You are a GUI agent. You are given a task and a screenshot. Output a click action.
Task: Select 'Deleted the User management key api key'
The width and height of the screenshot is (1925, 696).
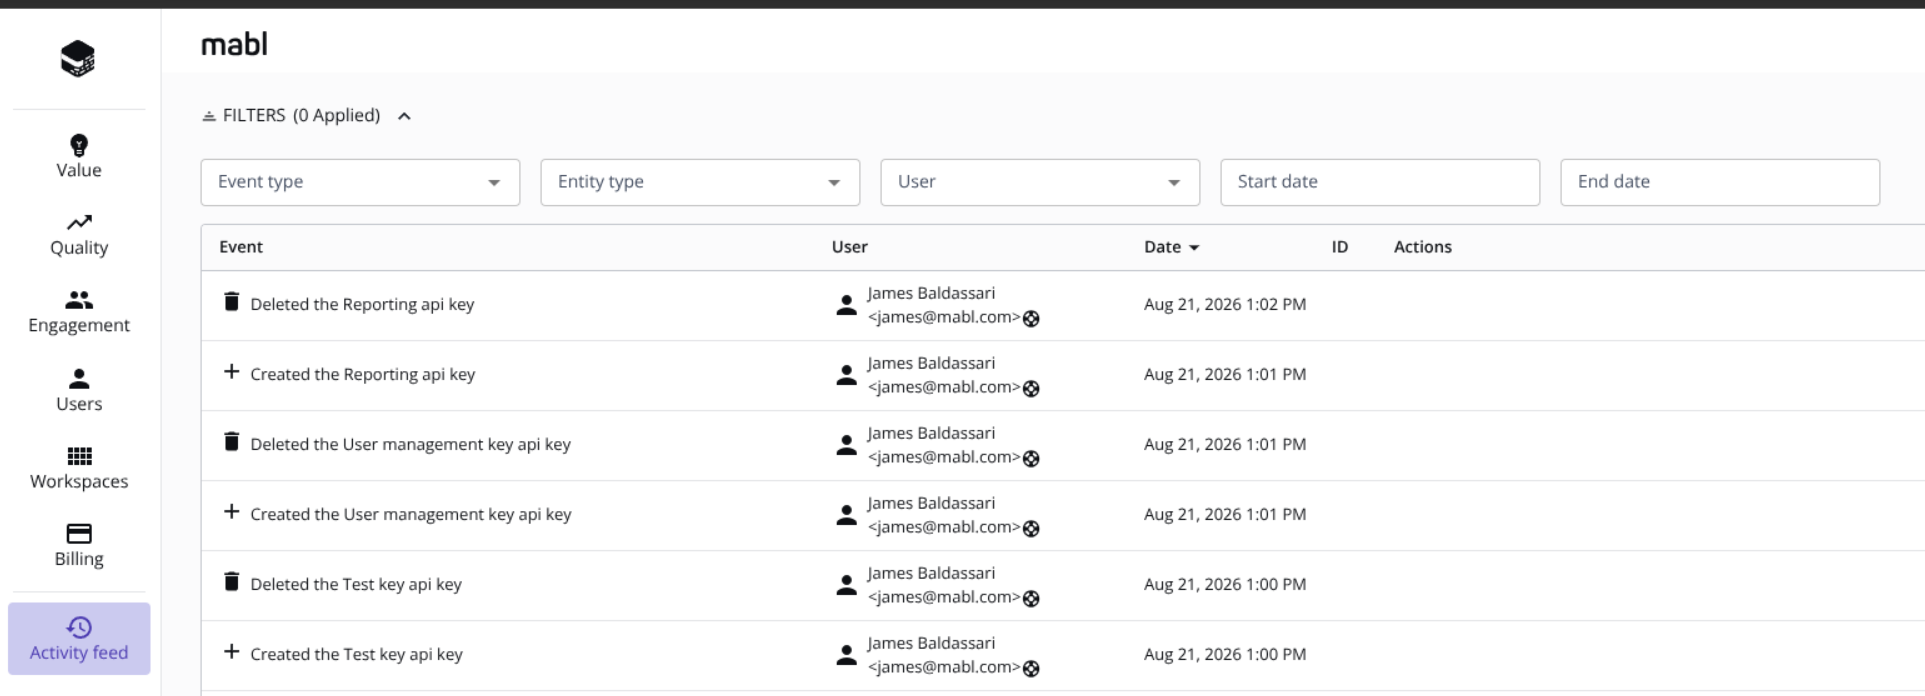[410, 444]
